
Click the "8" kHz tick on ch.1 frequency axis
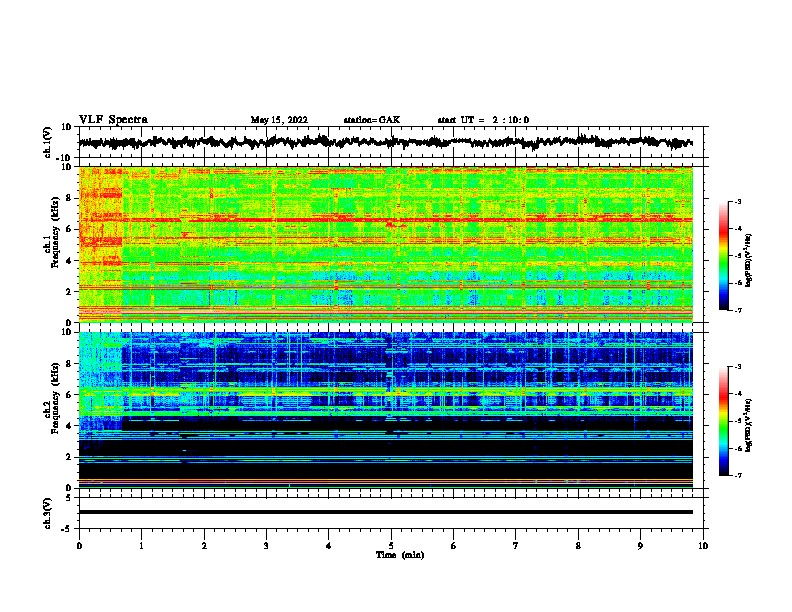pyautogui.click(x=70, y=198)
